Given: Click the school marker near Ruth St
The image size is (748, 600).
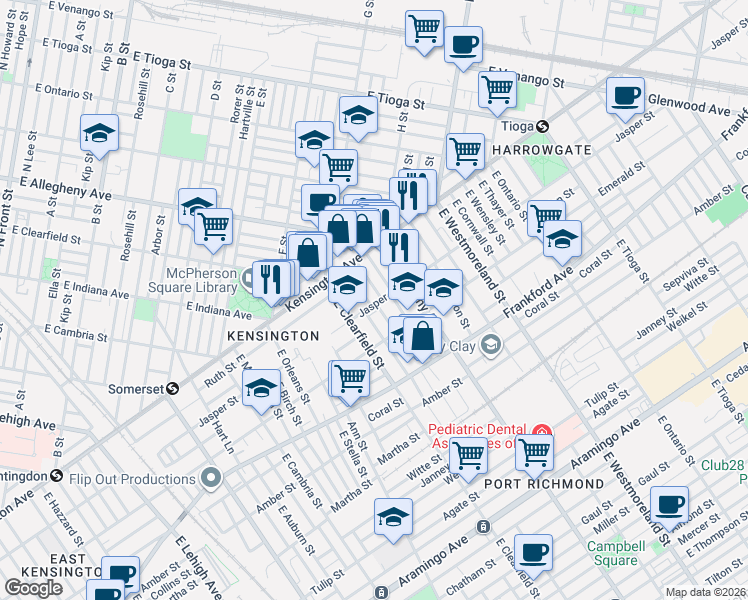Looking at the screenshot, I should pos(261,388).
